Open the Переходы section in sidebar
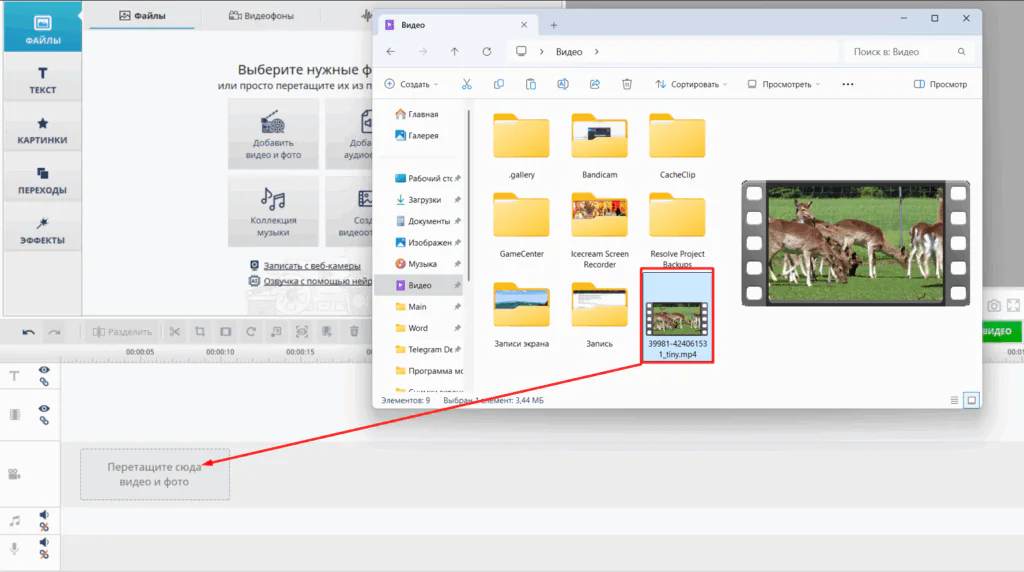 point(42,180)
